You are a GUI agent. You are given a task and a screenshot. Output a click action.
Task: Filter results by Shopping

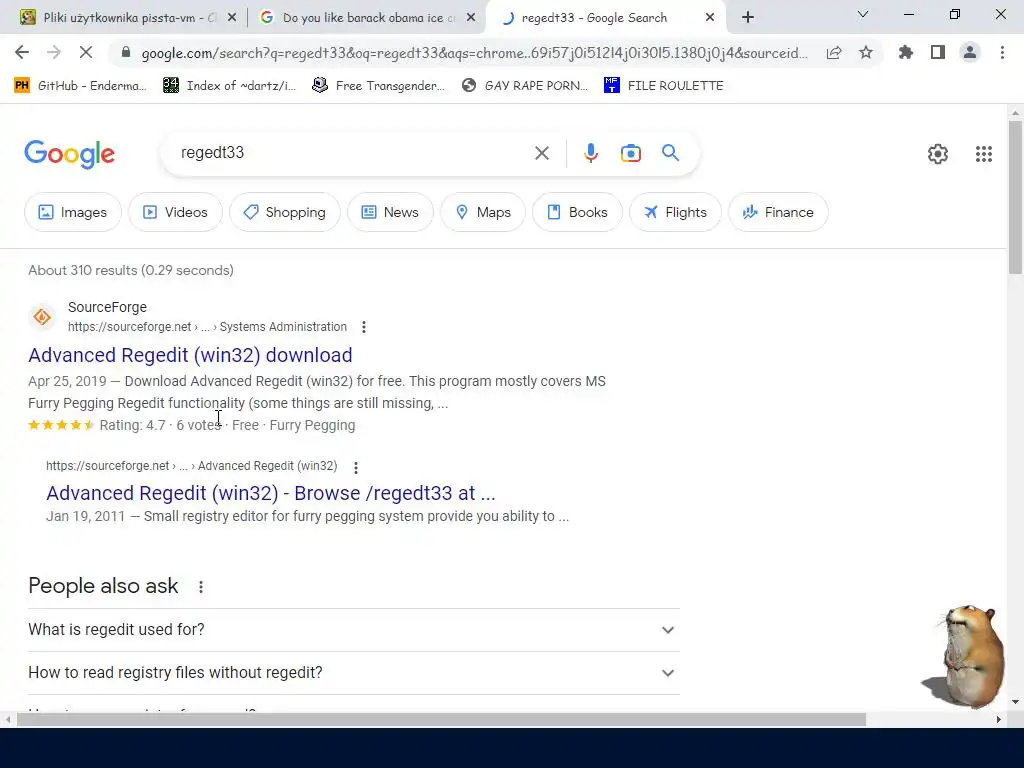285,212
